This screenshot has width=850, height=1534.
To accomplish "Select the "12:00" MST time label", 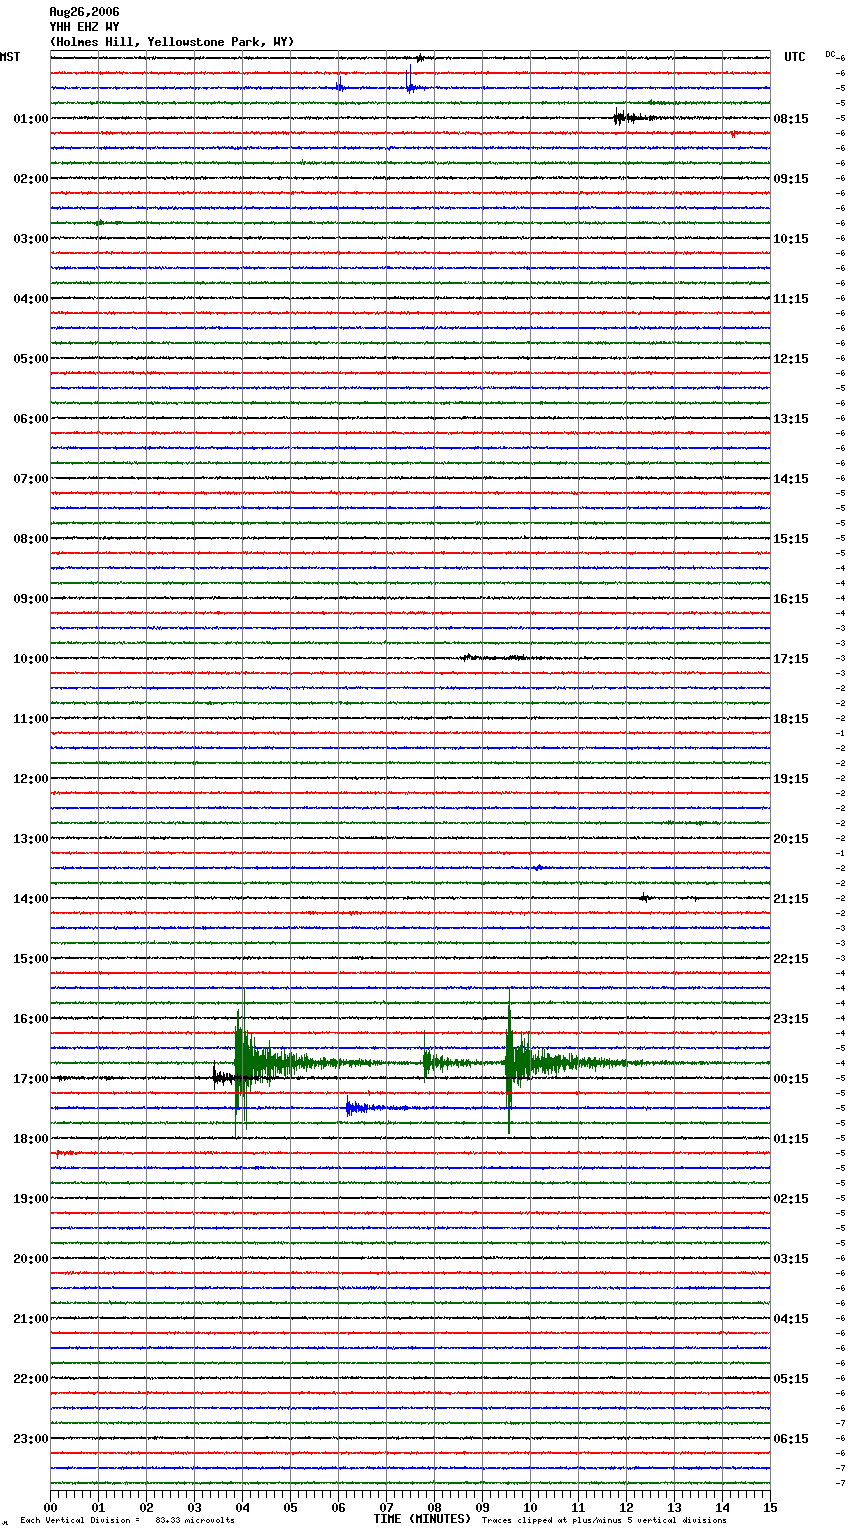I will (31, 779).
